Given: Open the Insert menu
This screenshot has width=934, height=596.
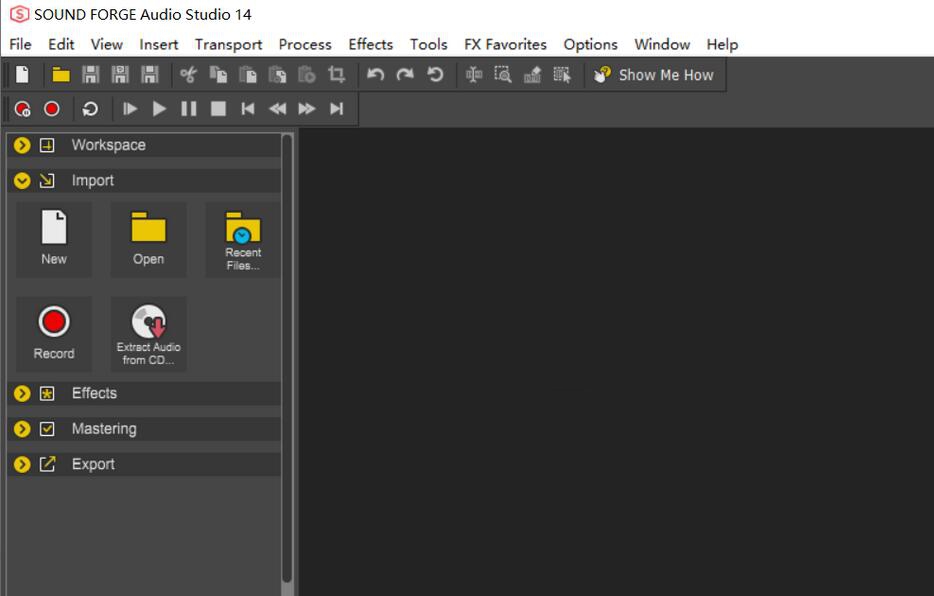Looking at the screenshot, I should (x=158, y=45).
